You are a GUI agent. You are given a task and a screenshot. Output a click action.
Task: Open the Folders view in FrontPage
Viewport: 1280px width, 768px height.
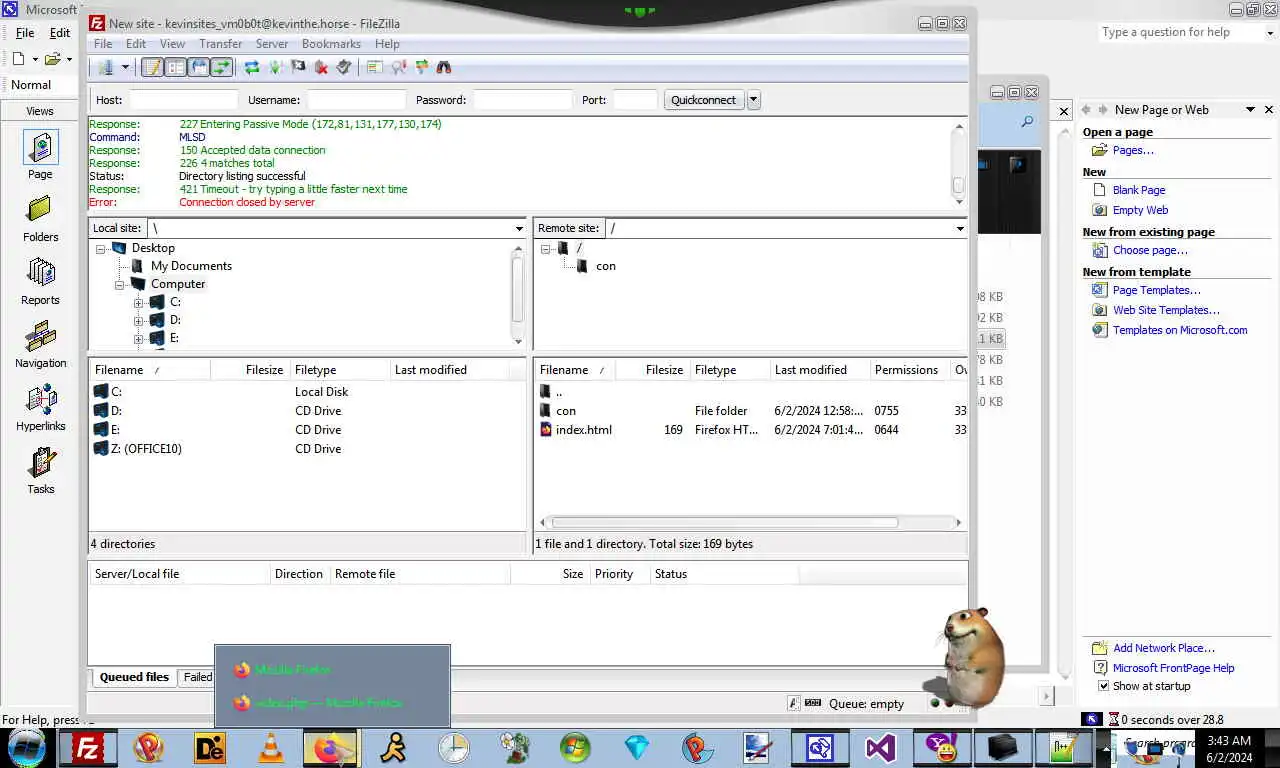(x=40, y=218)
